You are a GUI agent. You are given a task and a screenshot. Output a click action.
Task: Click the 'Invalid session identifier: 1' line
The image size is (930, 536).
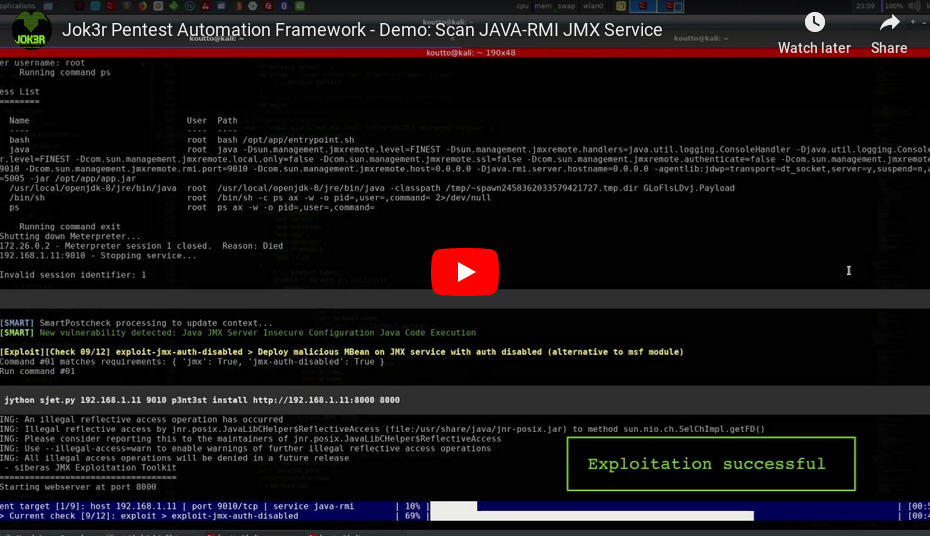(73, 275)
